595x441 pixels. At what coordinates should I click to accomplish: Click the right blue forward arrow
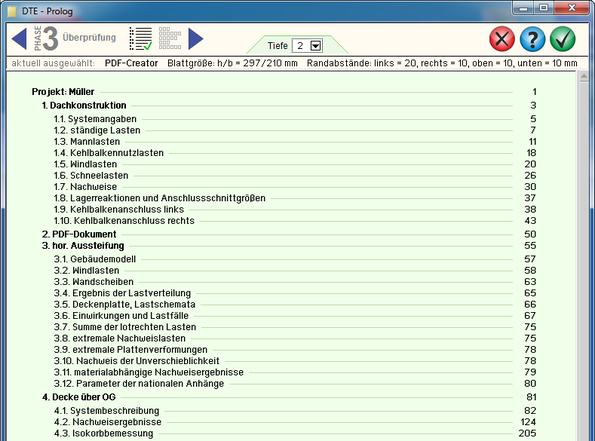point(196,39)
